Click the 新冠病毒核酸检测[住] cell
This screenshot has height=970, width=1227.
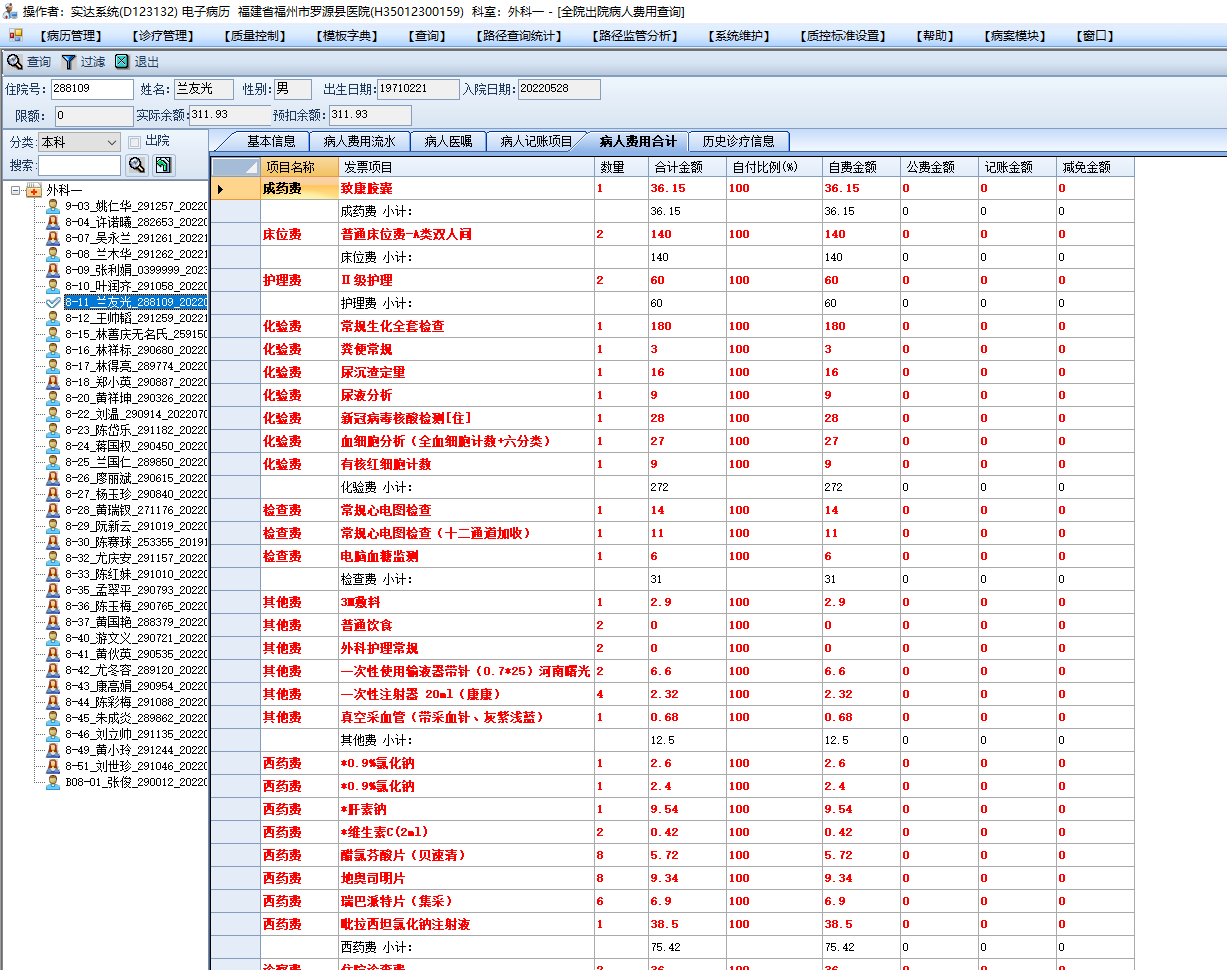coord(467,418)
